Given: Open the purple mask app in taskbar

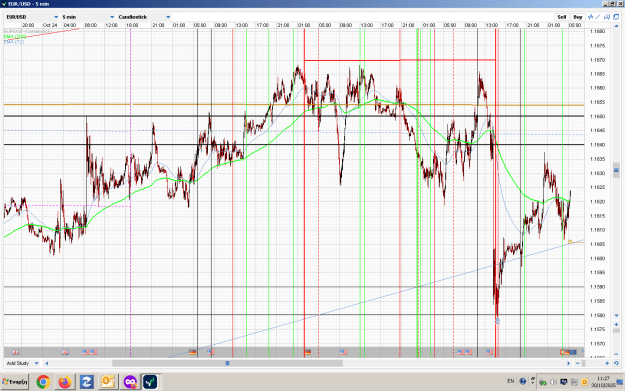Looking at the screenshot, I should 130,382.
